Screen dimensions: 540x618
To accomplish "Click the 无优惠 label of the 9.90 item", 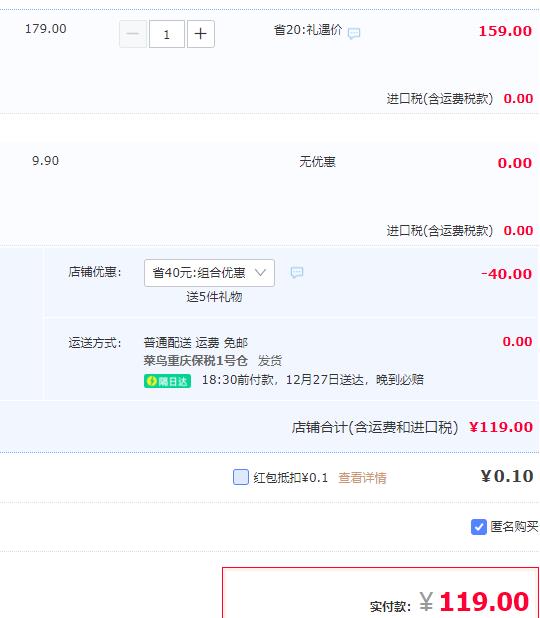I will click(x=317, y=162).
